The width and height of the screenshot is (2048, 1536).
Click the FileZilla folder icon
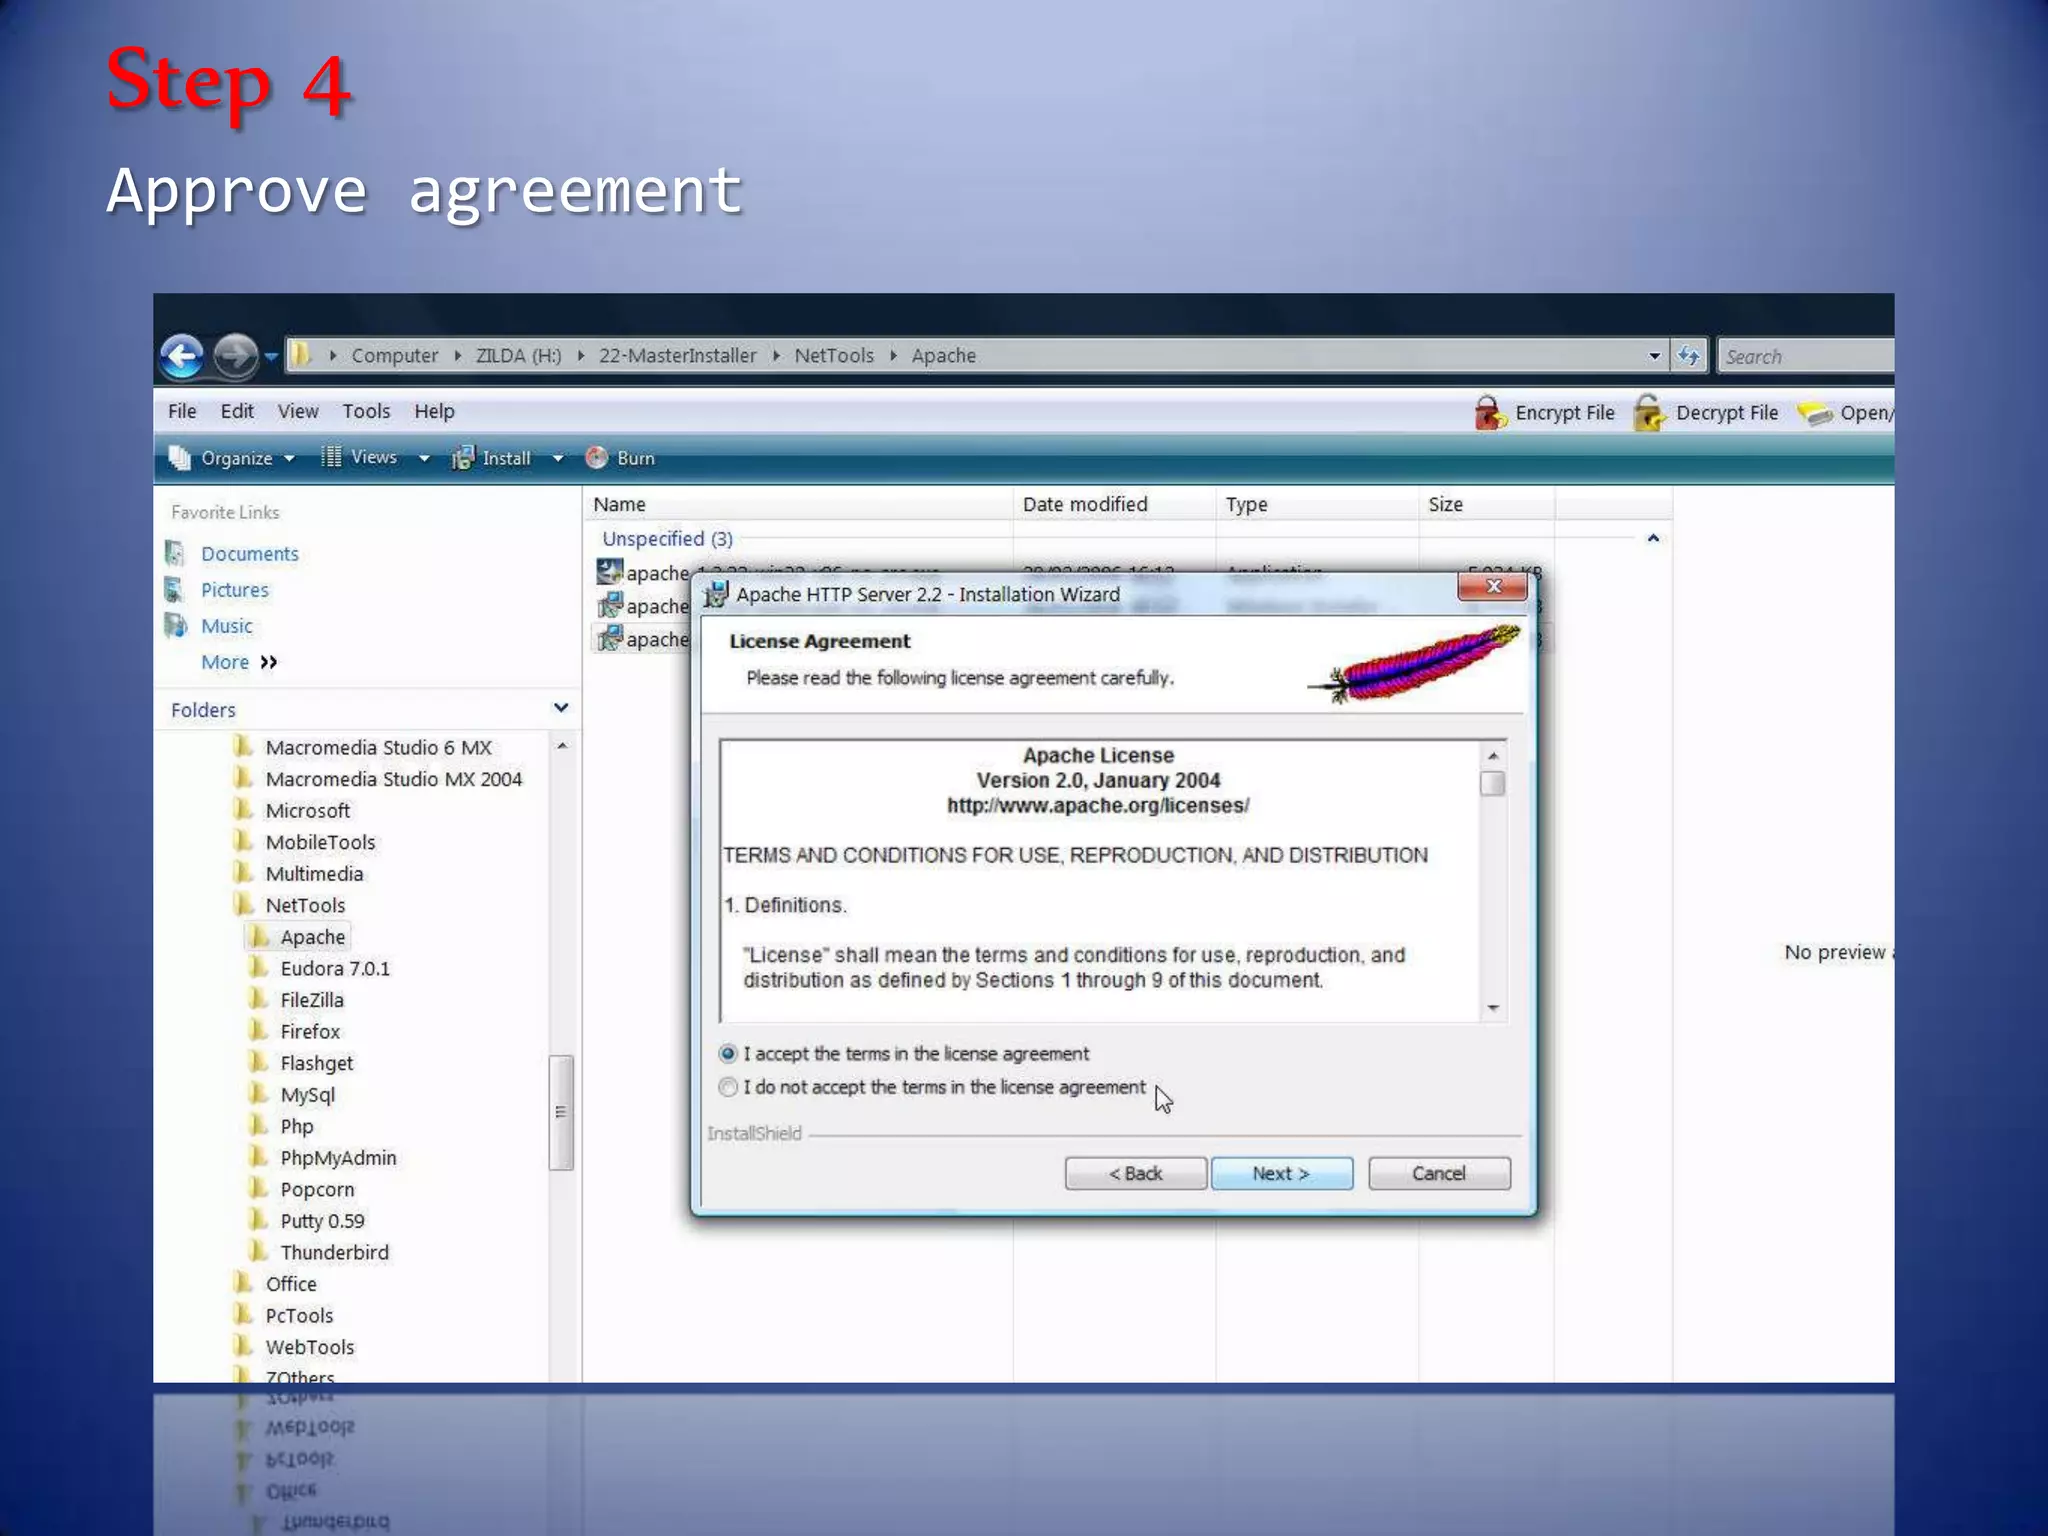259,998
